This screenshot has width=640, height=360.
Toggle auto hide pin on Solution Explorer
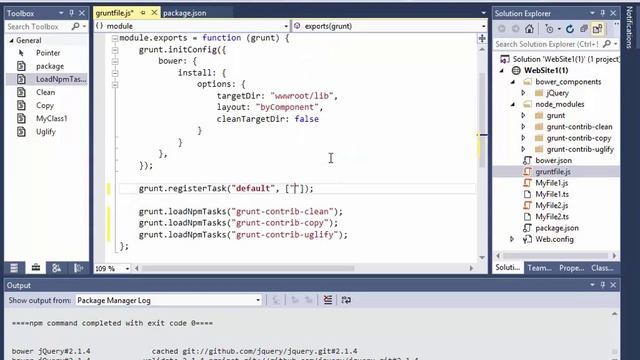point(603,13)
